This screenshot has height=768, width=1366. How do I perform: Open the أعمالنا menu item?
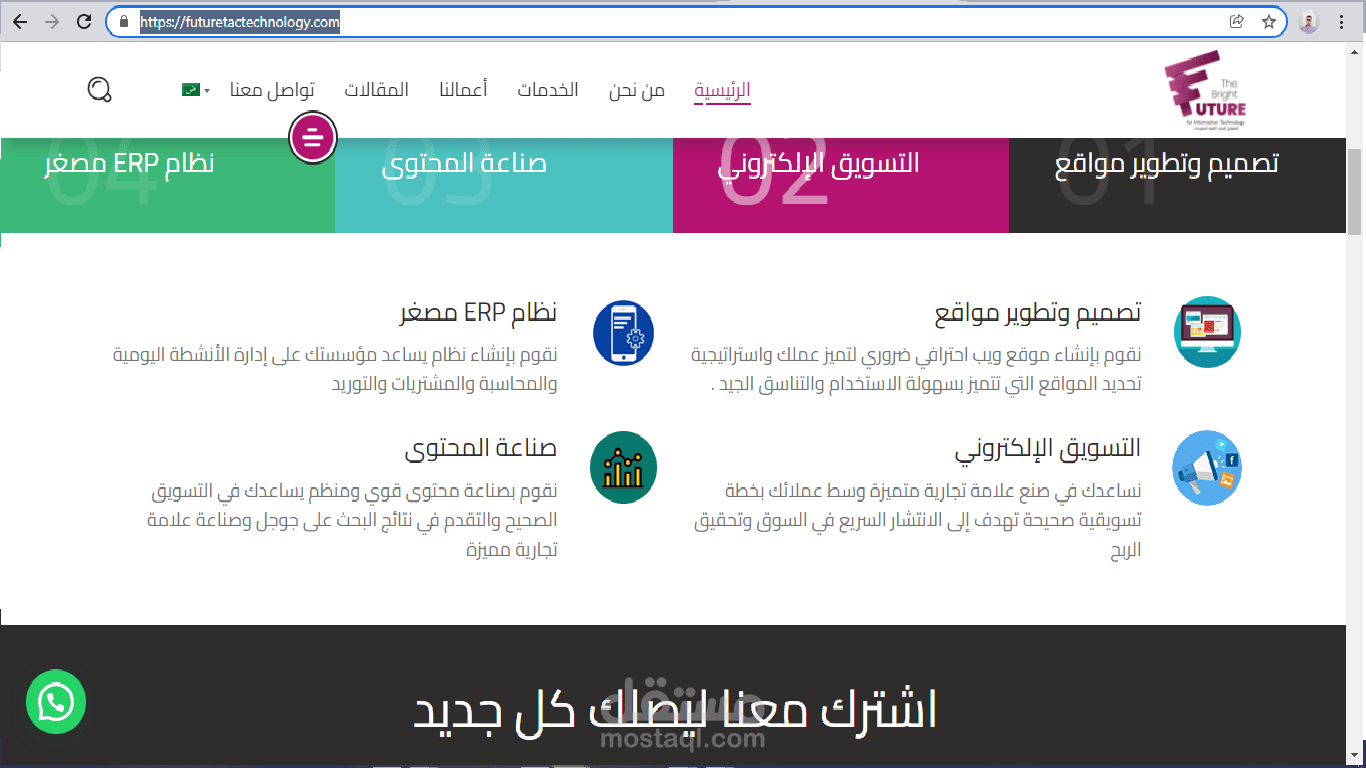pos(463,90)
